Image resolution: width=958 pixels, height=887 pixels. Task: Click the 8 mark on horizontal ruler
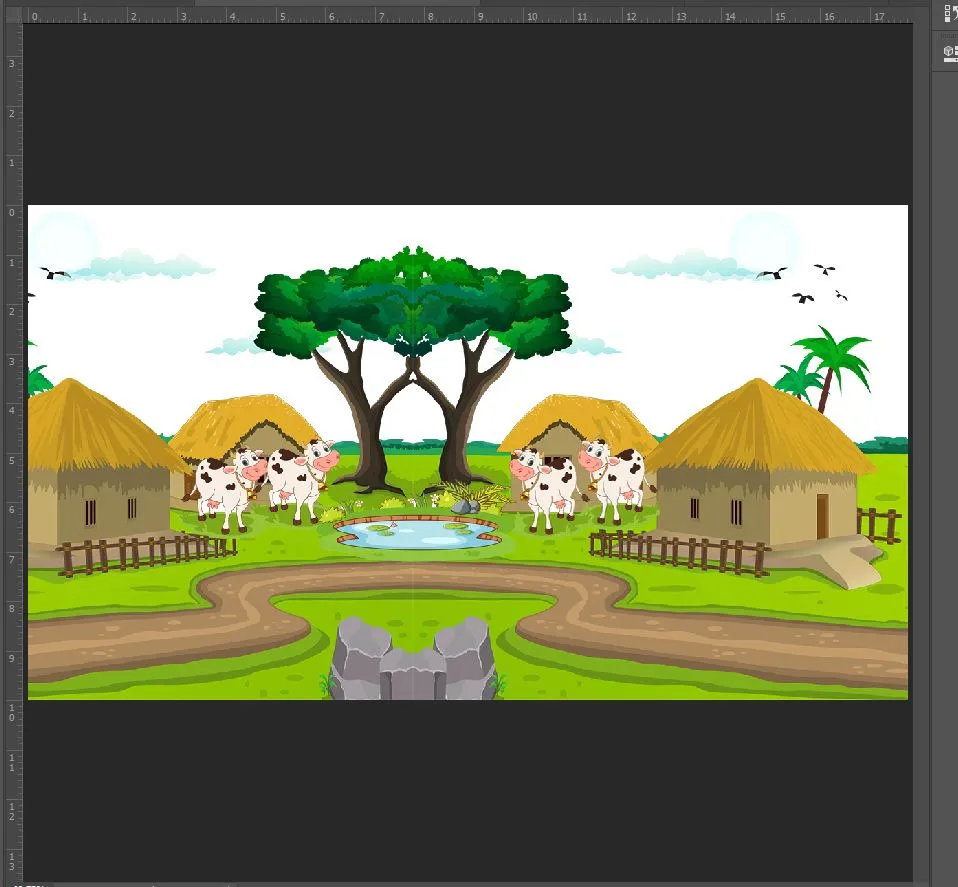coord(430,16)
